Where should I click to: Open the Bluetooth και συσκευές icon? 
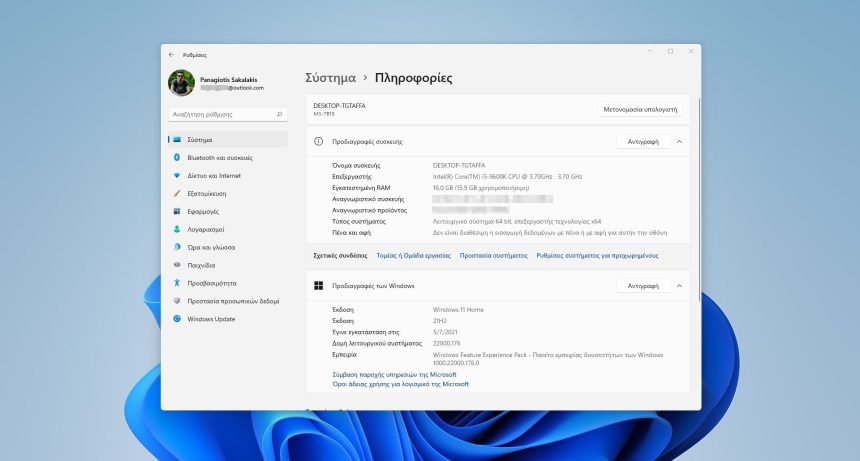[x=177, y=157]
